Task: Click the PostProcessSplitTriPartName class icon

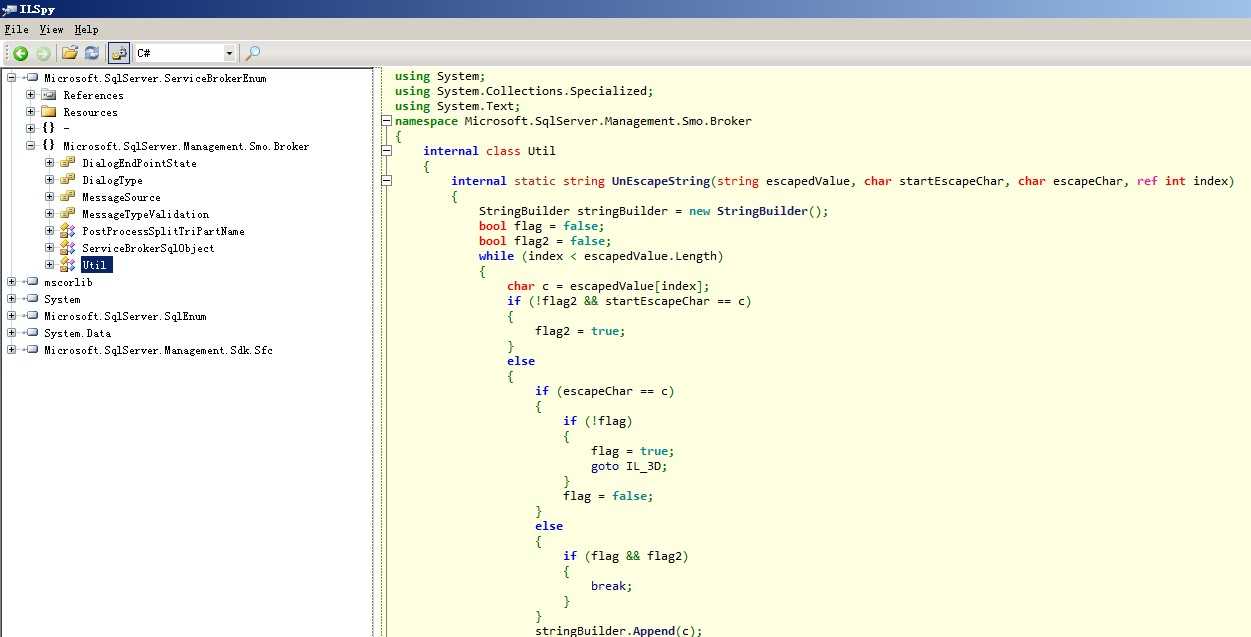Action: pyautogui.click(x=67, y=231)
